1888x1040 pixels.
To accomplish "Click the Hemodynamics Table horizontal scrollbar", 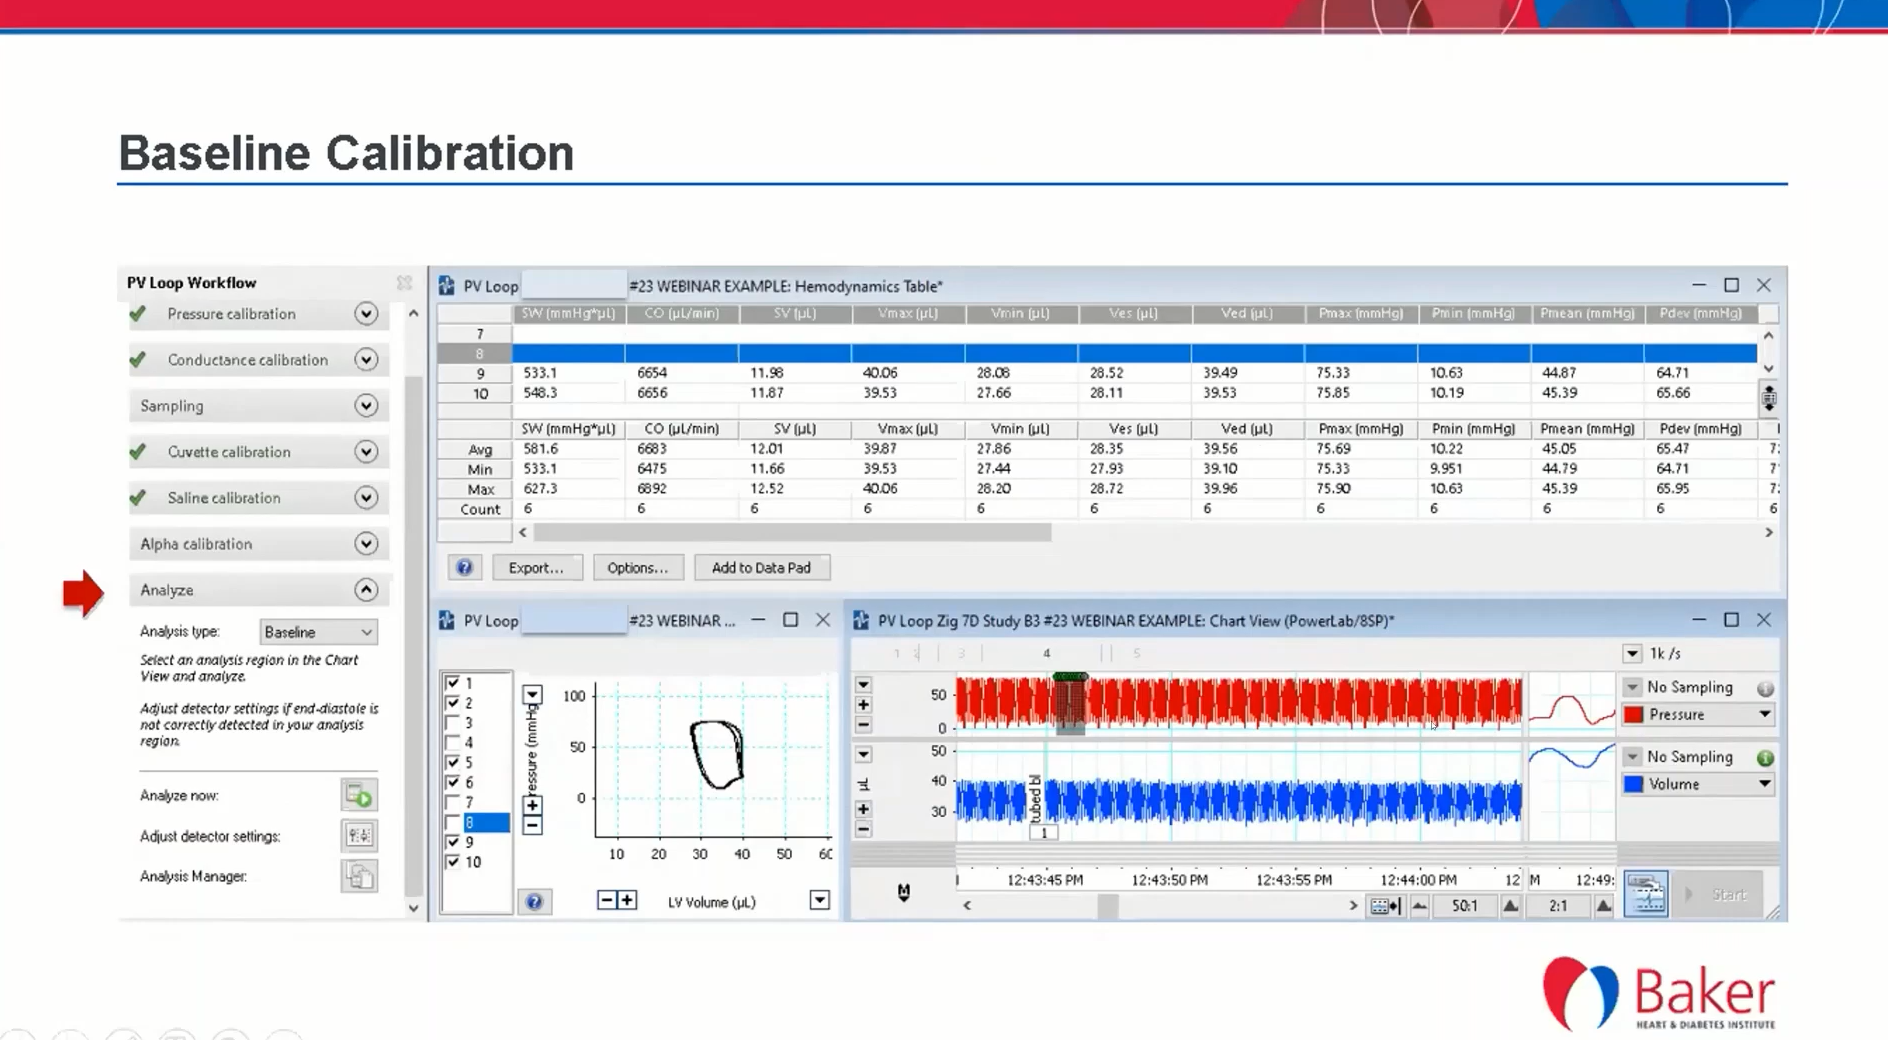I will click(x=790, y=533).
